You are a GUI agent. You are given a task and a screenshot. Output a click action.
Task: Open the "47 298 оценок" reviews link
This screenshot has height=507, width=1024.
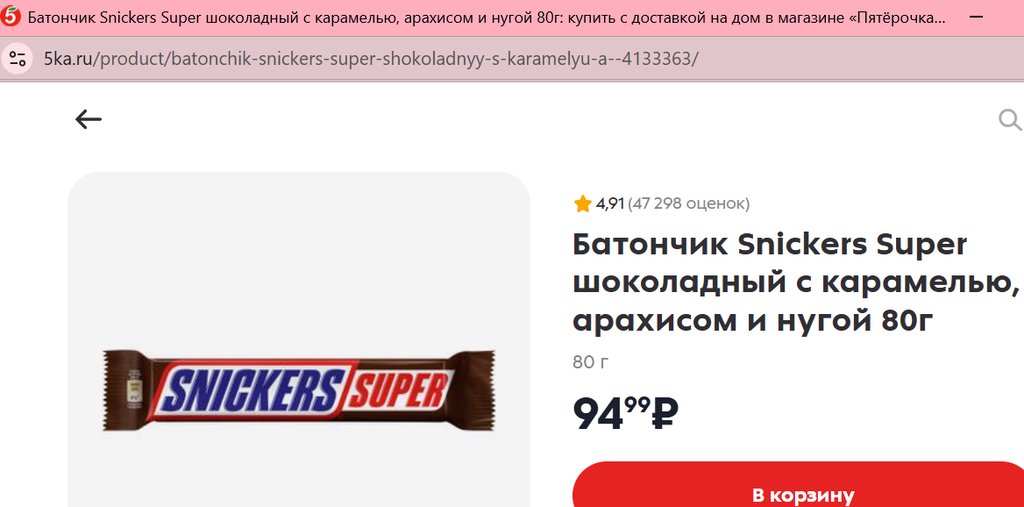click(x=688, y=204)
